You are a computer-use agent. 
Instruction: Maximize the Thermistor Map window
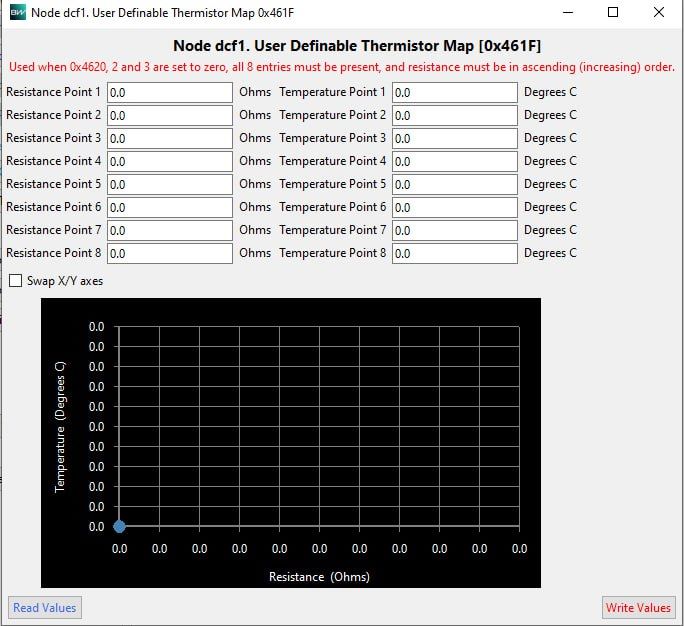click(x=613, y=12)
